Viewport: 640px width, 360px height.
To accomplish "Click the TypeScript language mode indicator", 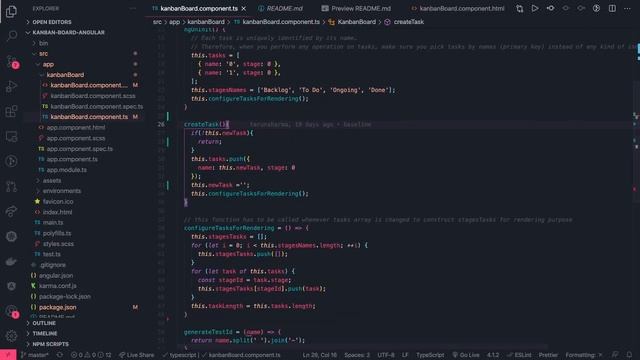I will pyautogui.click(x=430, y=355).
